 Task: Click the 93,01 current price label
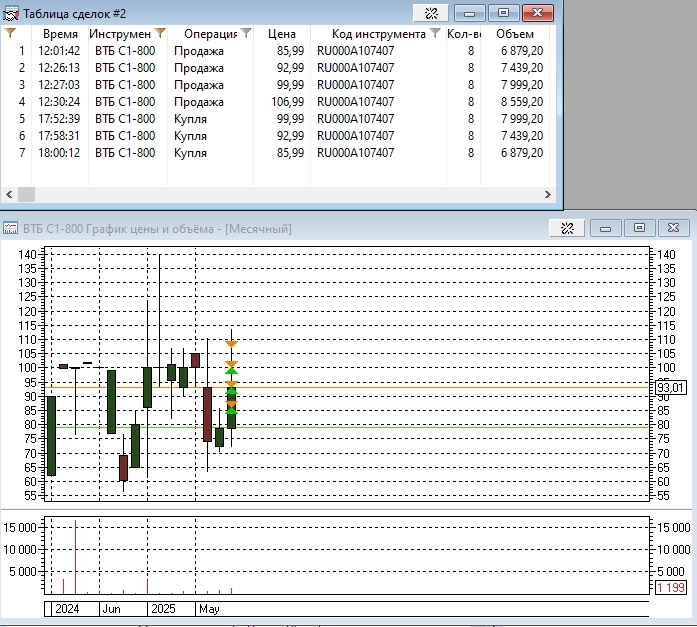[671, 388]
